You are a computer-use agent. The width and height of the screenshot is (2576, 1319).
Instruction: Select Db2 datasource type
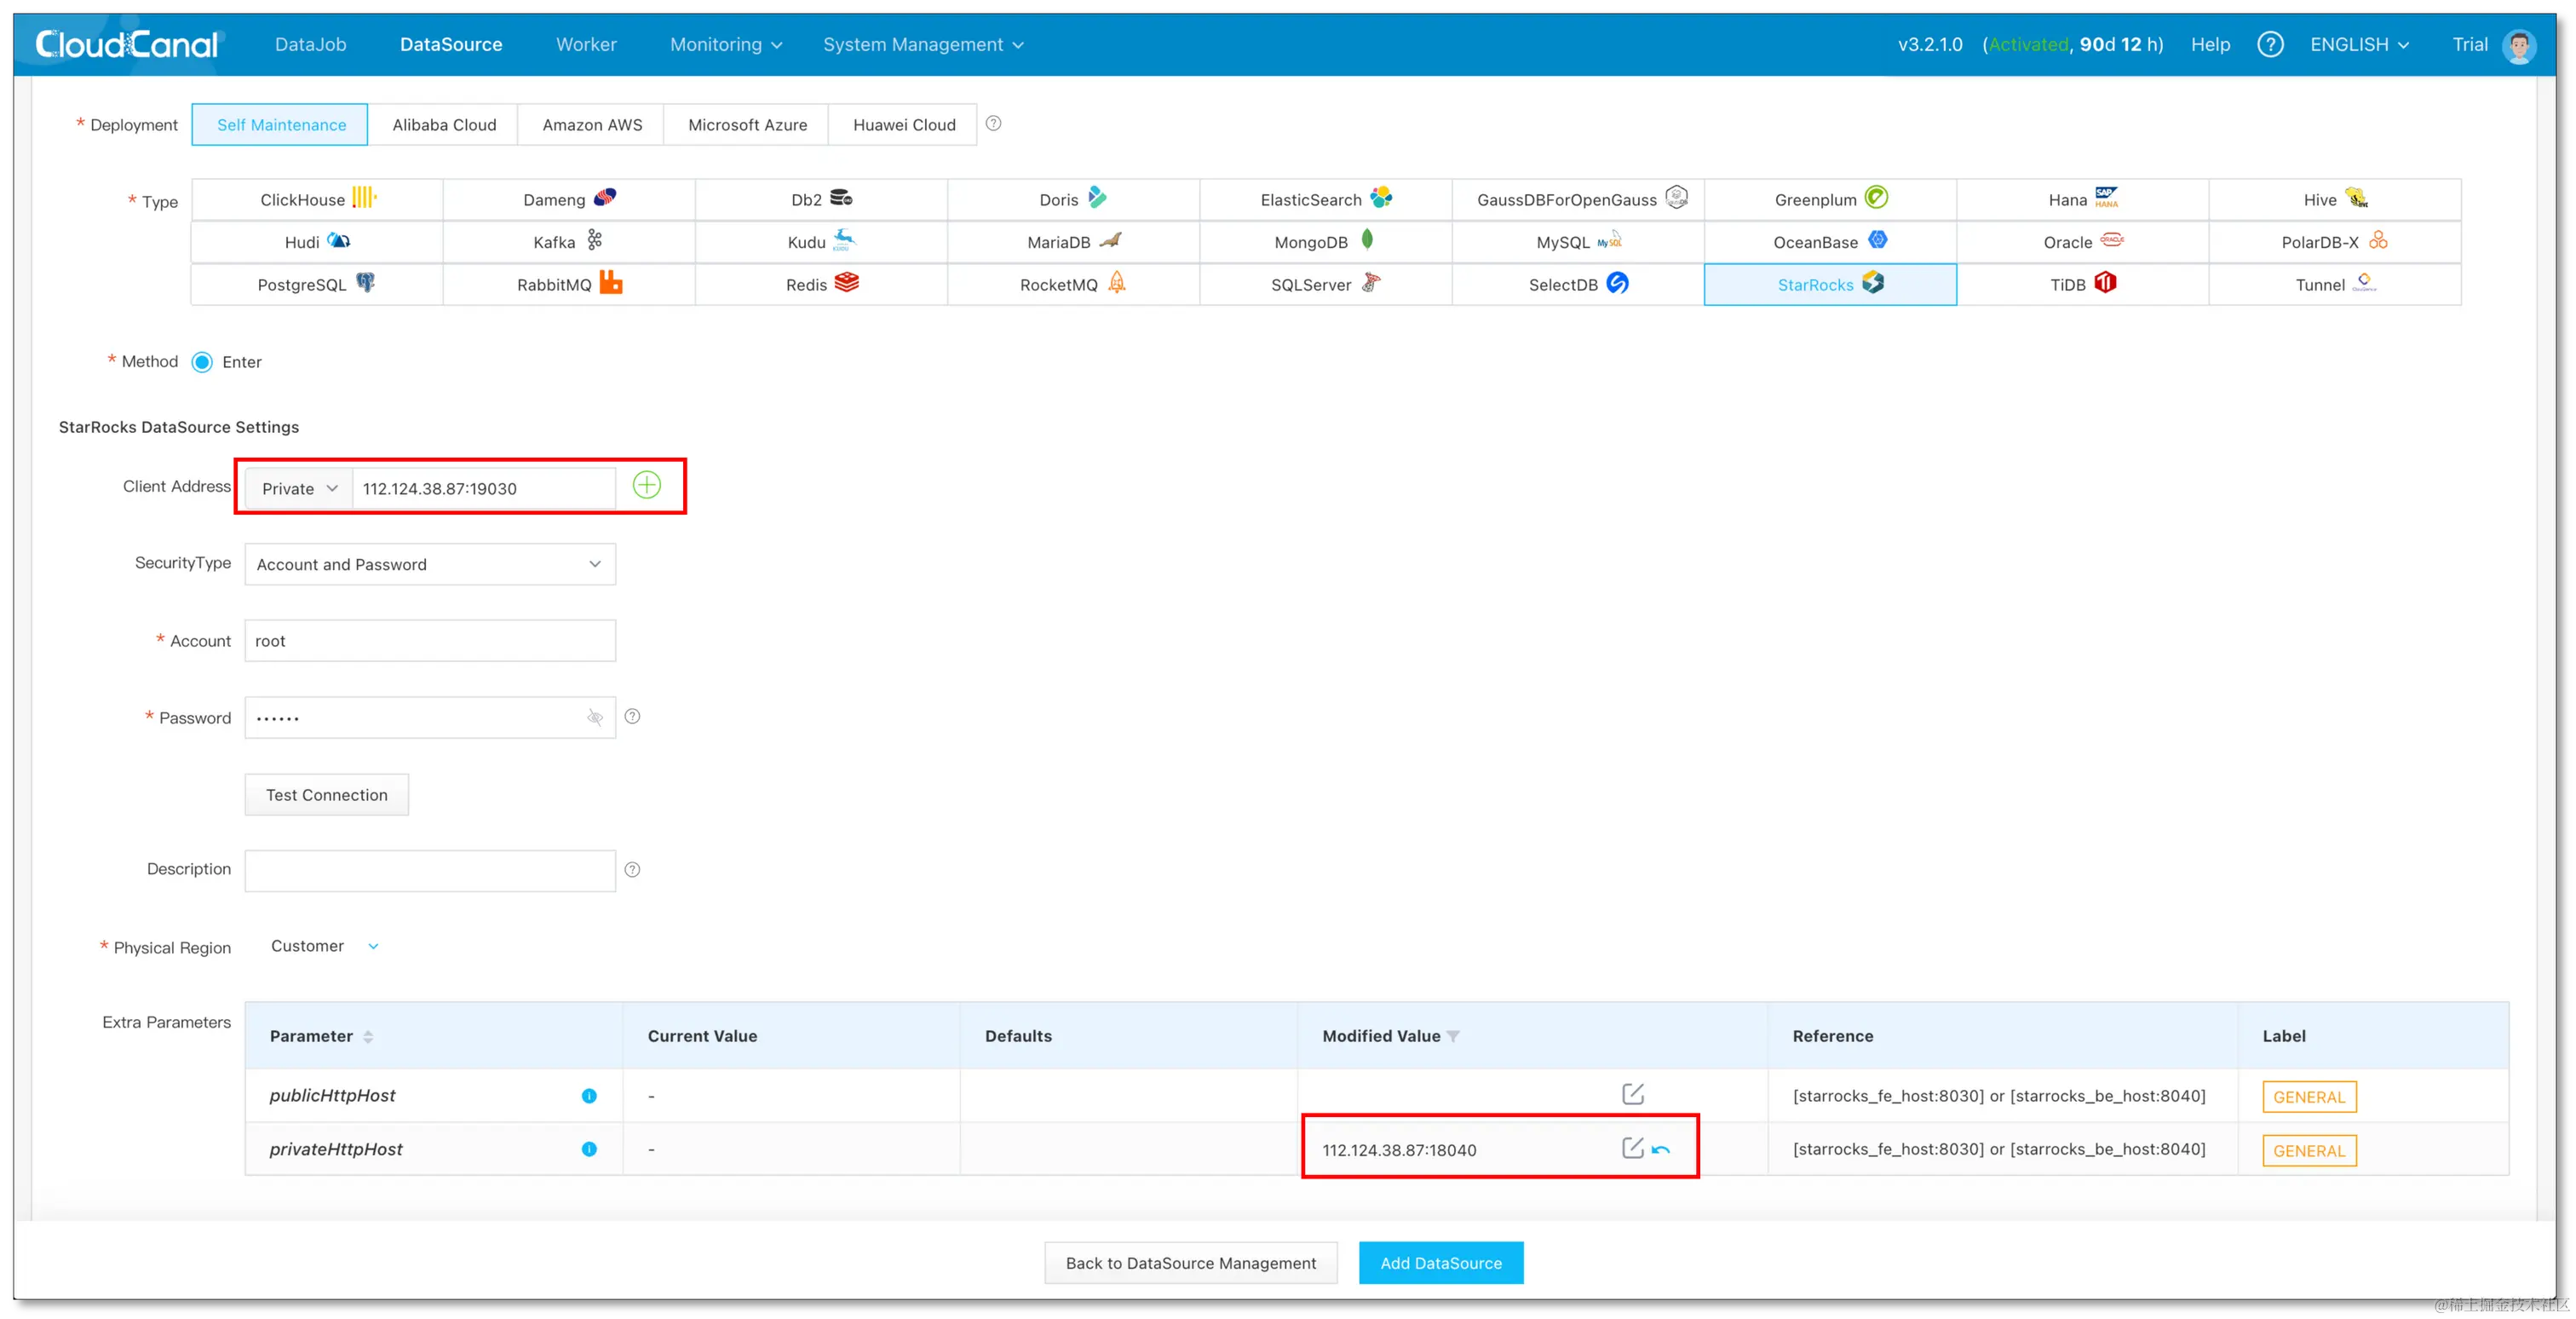pyautogui.click(x=821, y=199)
